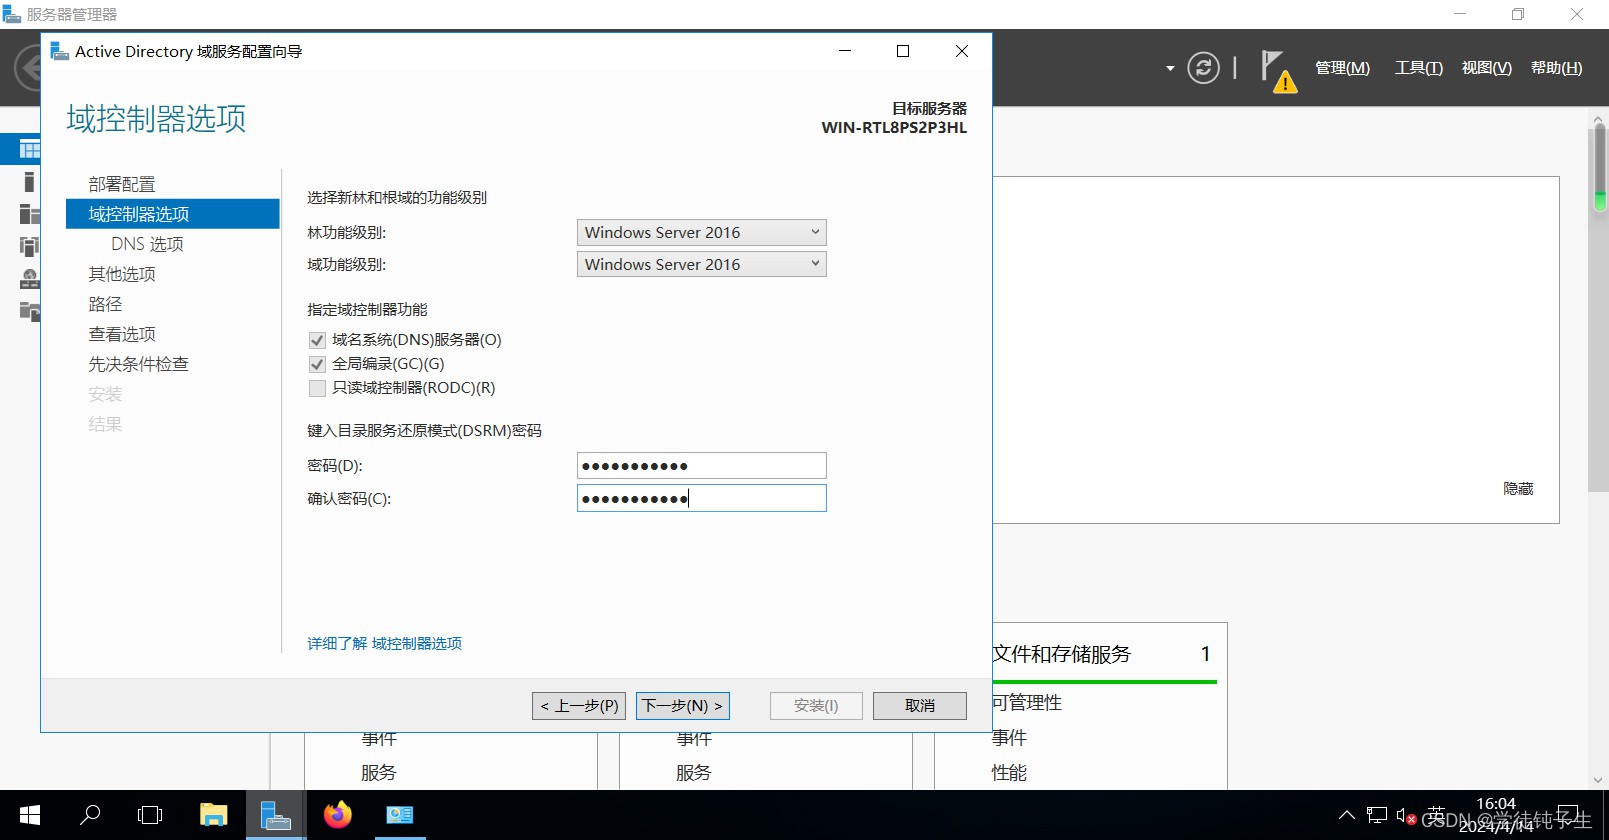The width and height of the screenshot is (1609, 840).
Task: Click the network icon in the system tray
Action: pos(1377,815)
